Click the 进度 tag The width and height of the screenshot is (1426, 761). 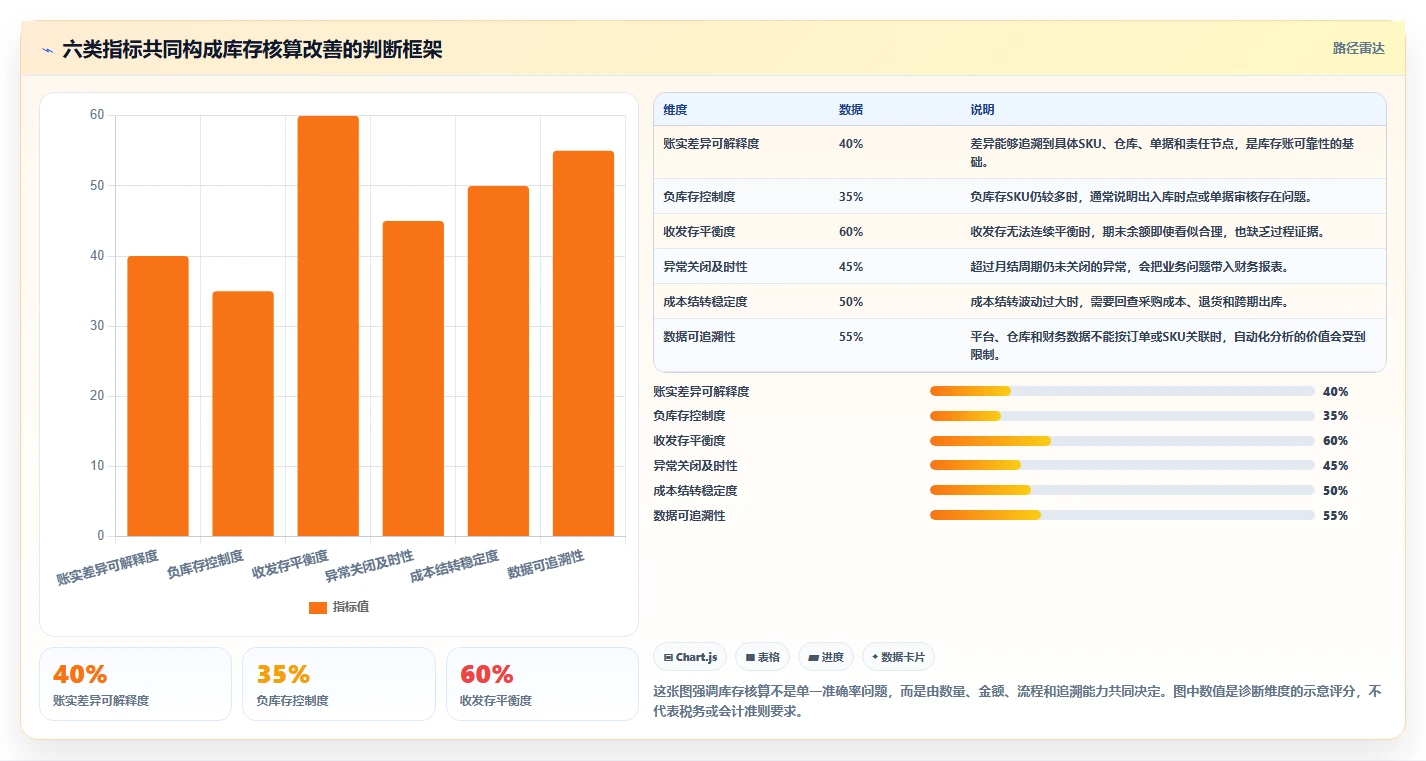[x=826, y=657]
